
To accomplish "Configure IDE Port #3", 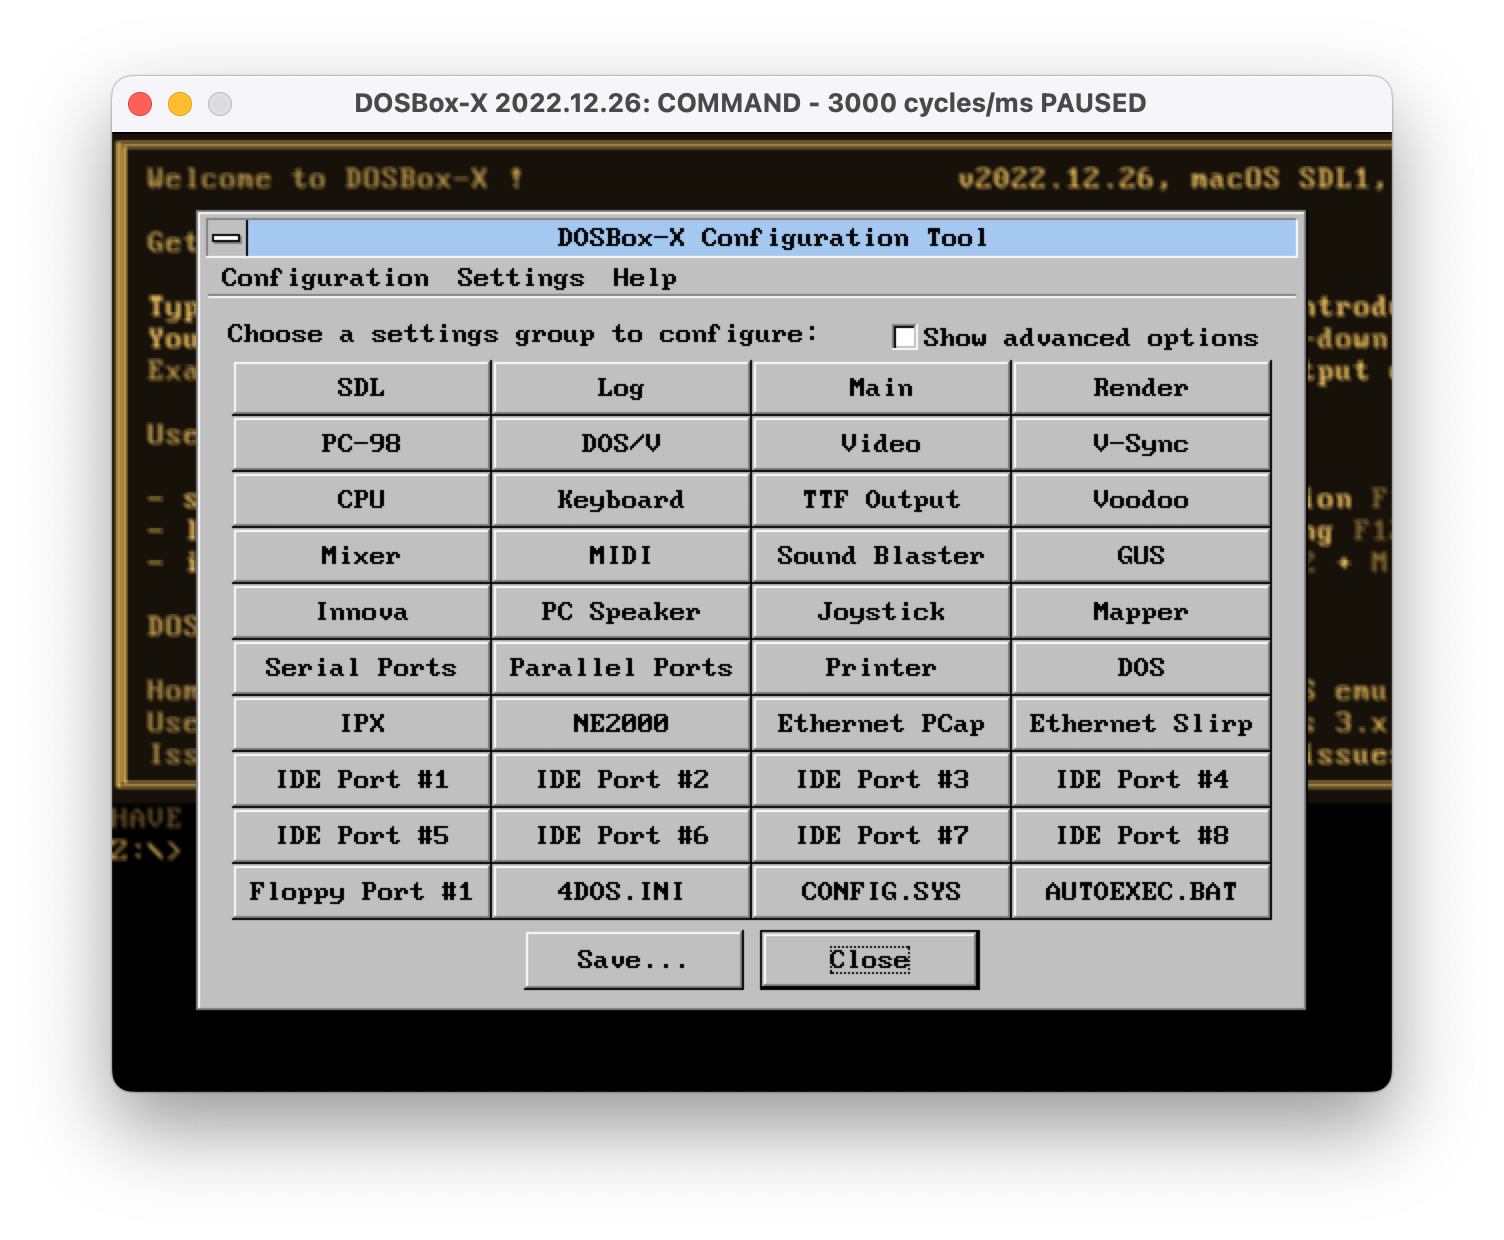I will (x=881, y=780).
